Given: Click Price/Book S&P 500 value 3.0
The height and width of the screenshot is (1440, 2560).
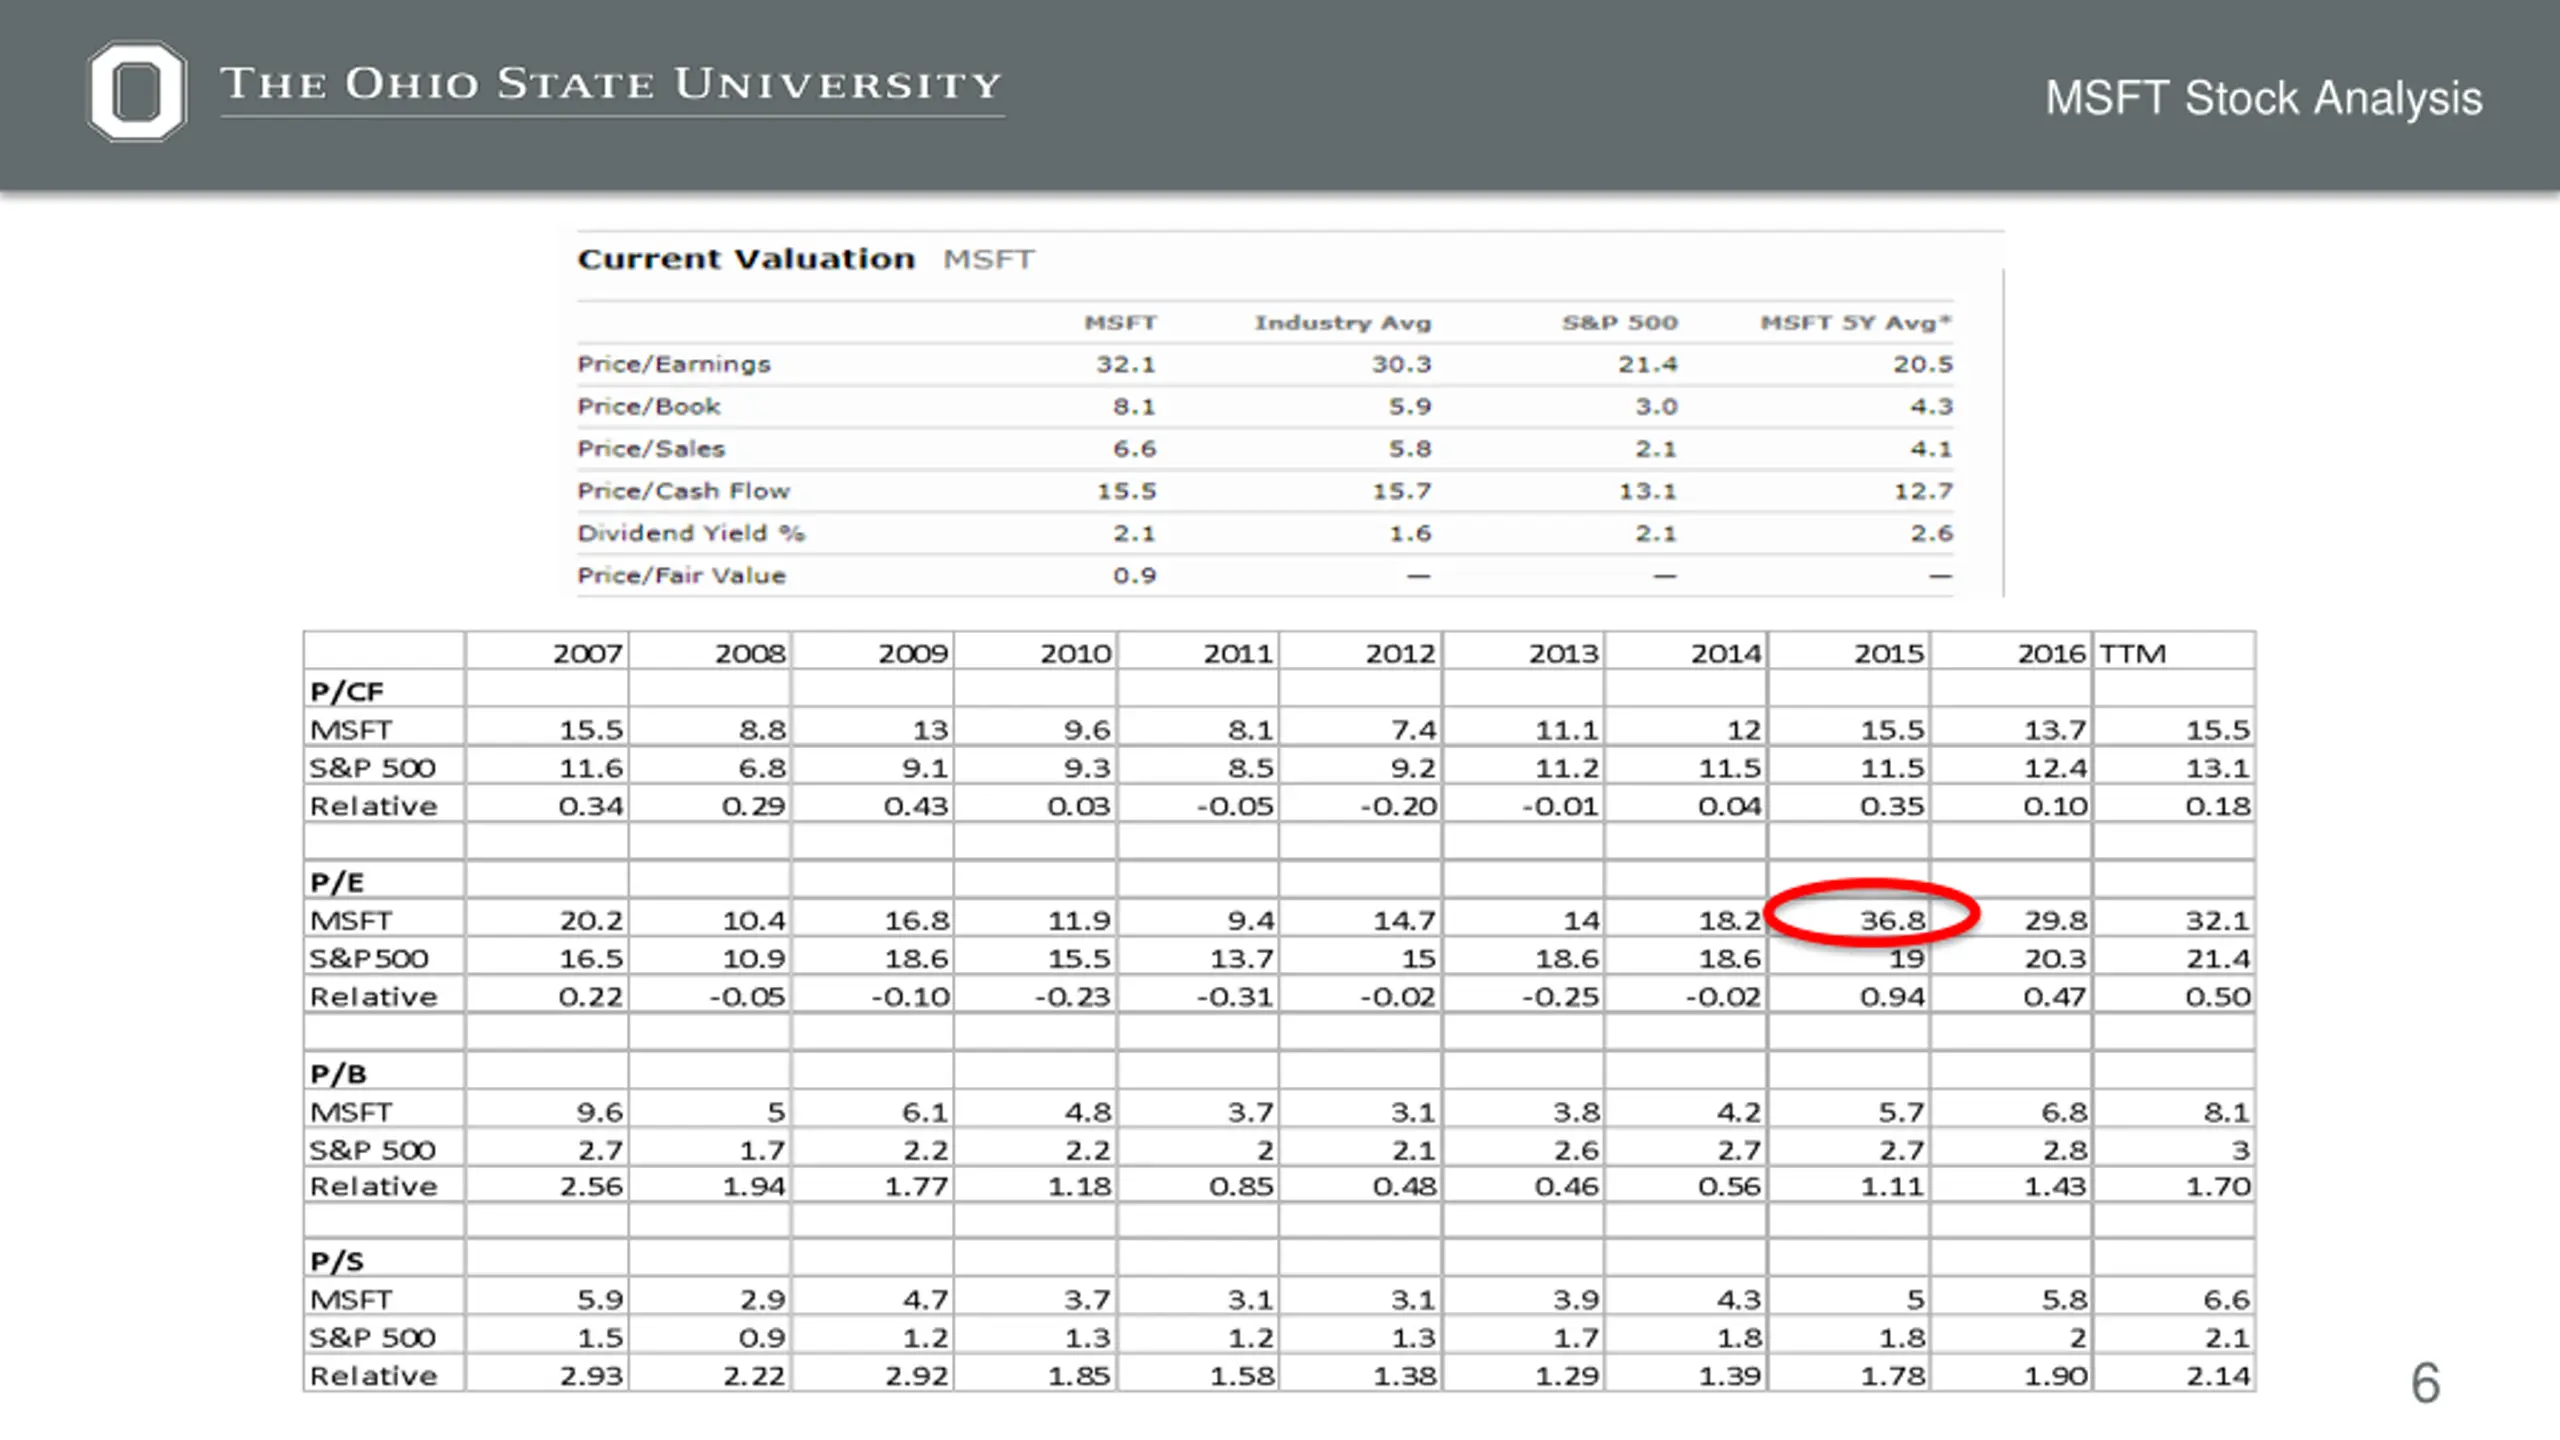Looking at the screenshot, I should pos(1656,407).
